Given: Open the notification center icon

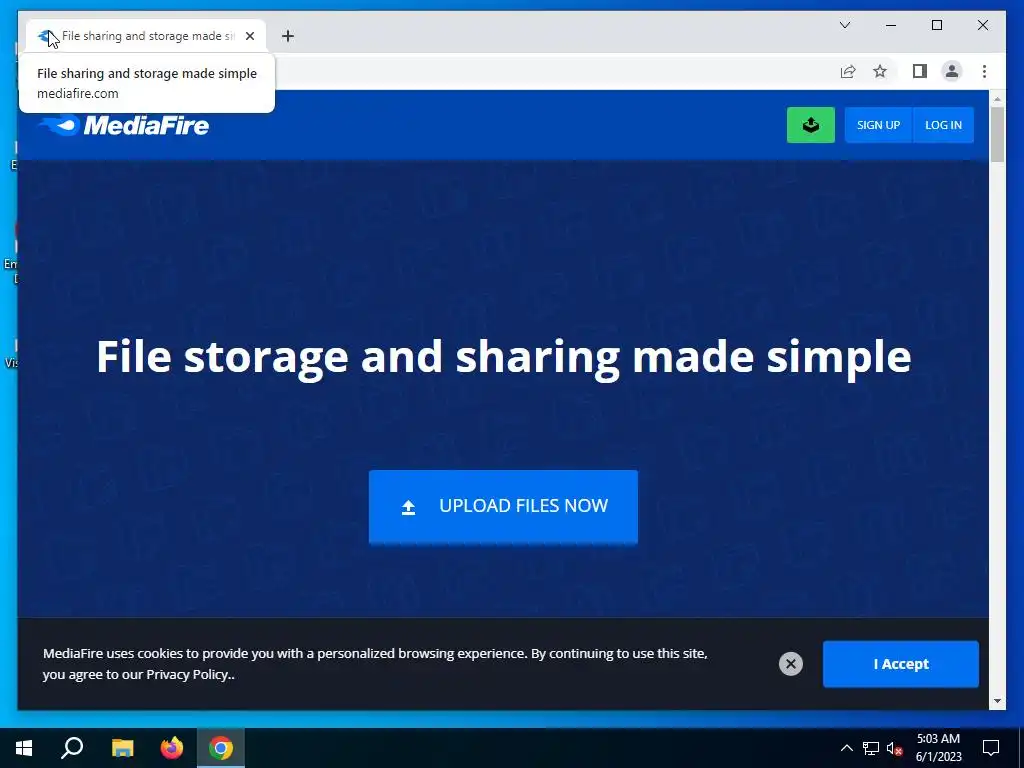Looking at the screenshot, I should [991, 748].
